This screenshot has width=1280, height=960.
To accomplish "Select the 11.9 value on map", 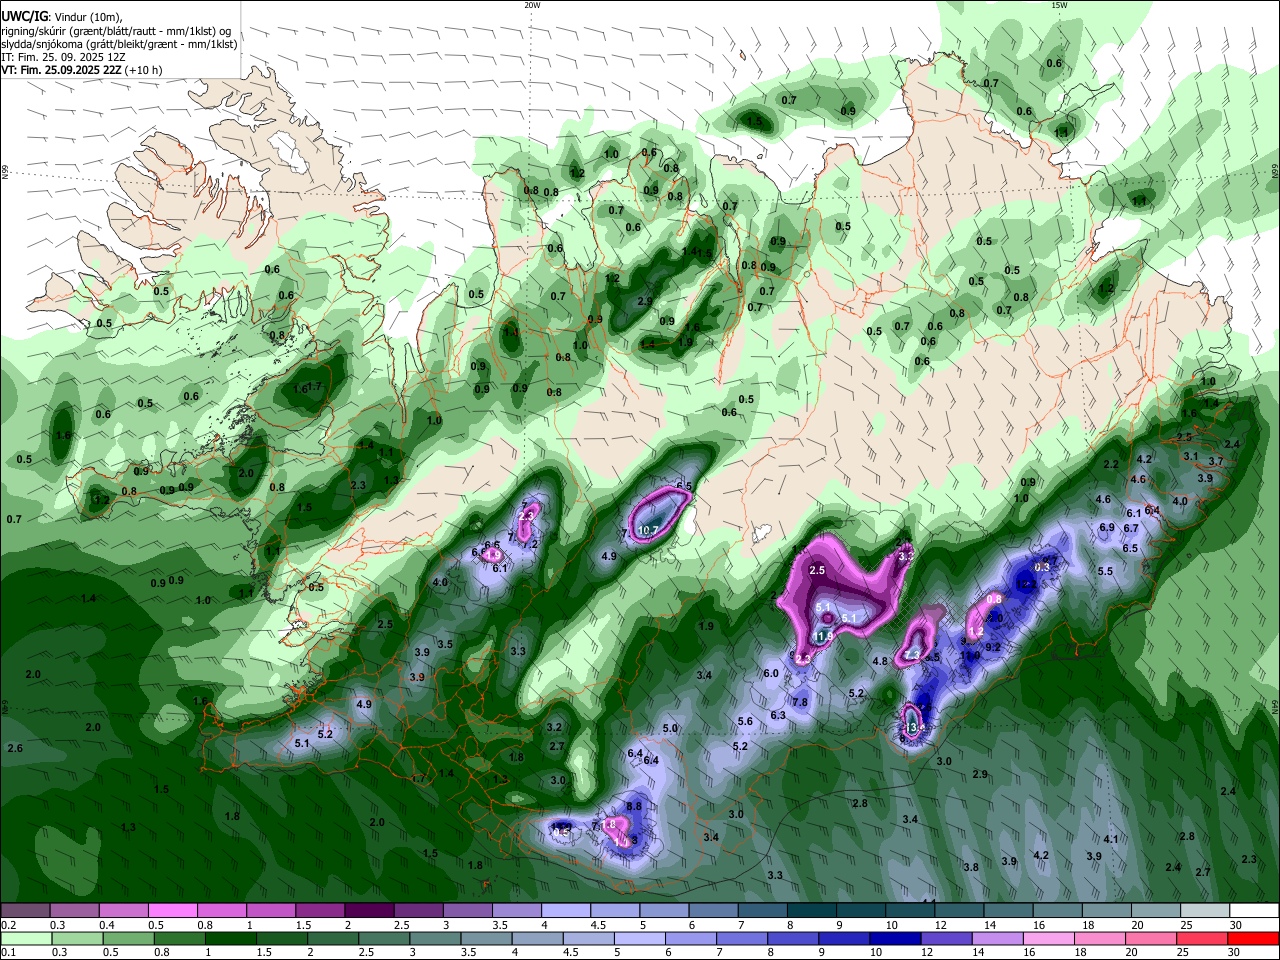I will click(824, 636).
